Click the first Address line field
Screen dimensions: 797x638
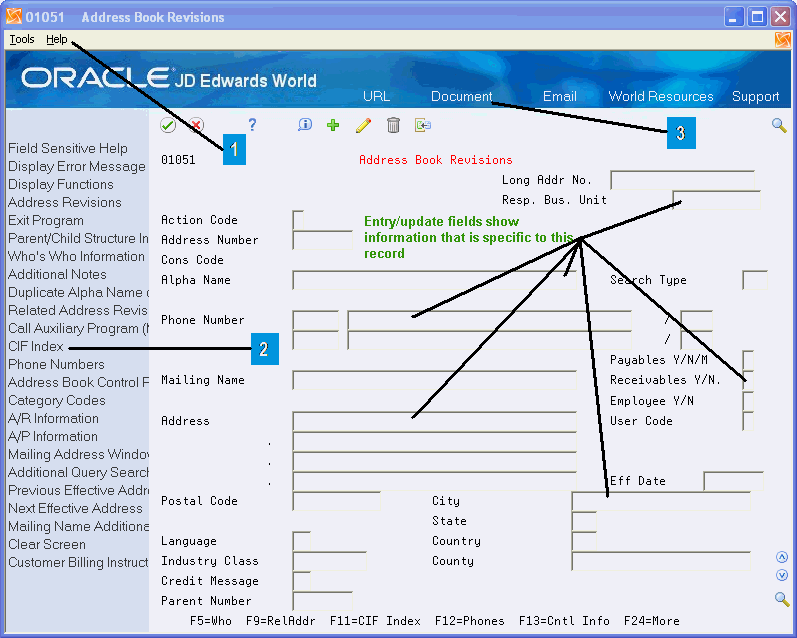tap(435, 420)
